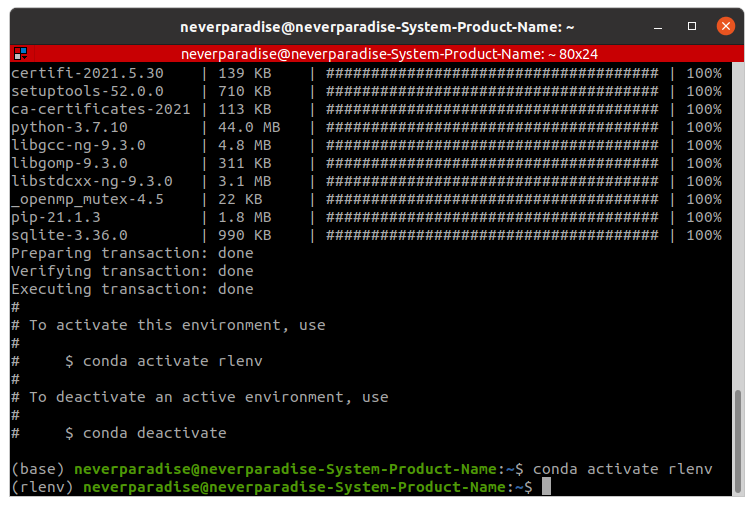Click the python-3.7.10 progress bar

(492, 127)
